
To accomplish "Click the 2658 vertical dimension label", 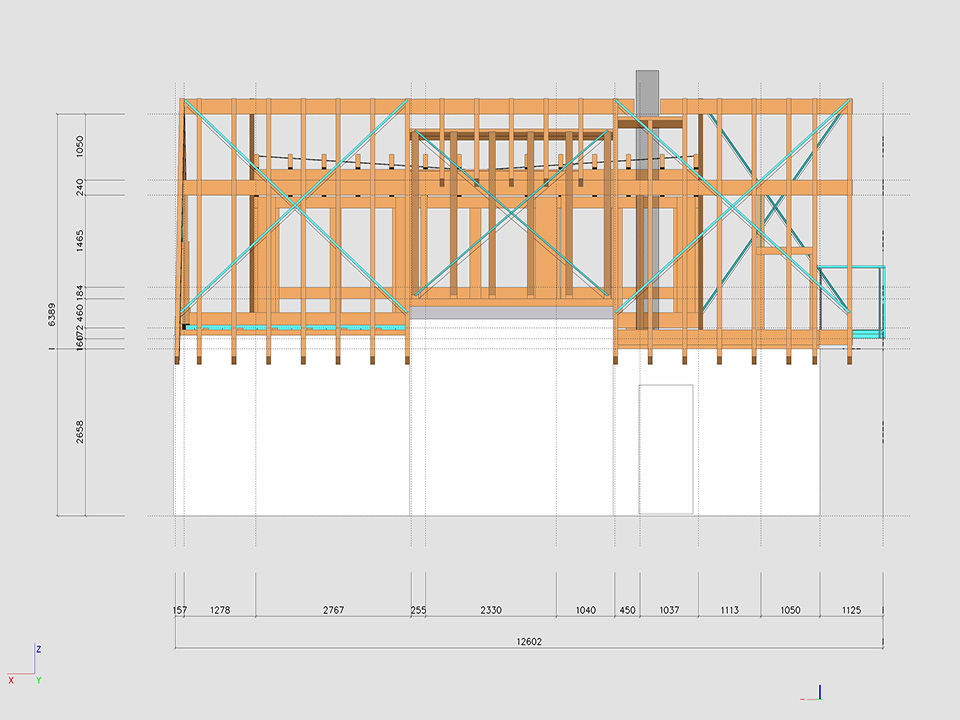I will (x=80, y=432).
